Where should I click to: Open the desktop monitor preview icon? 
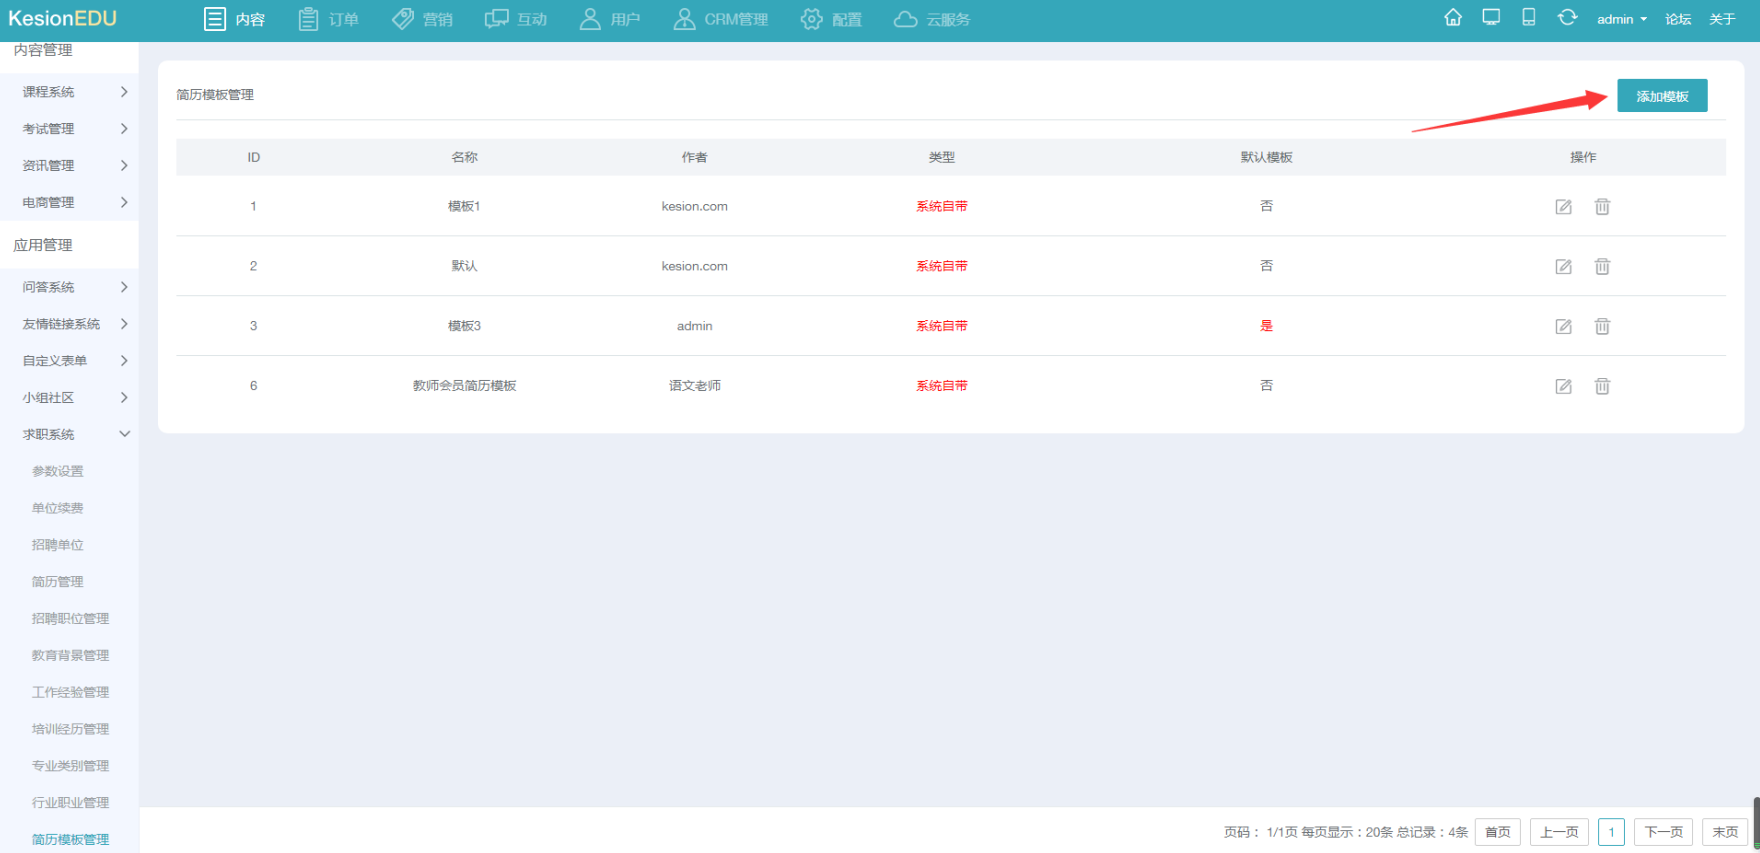pos(1491,18)
